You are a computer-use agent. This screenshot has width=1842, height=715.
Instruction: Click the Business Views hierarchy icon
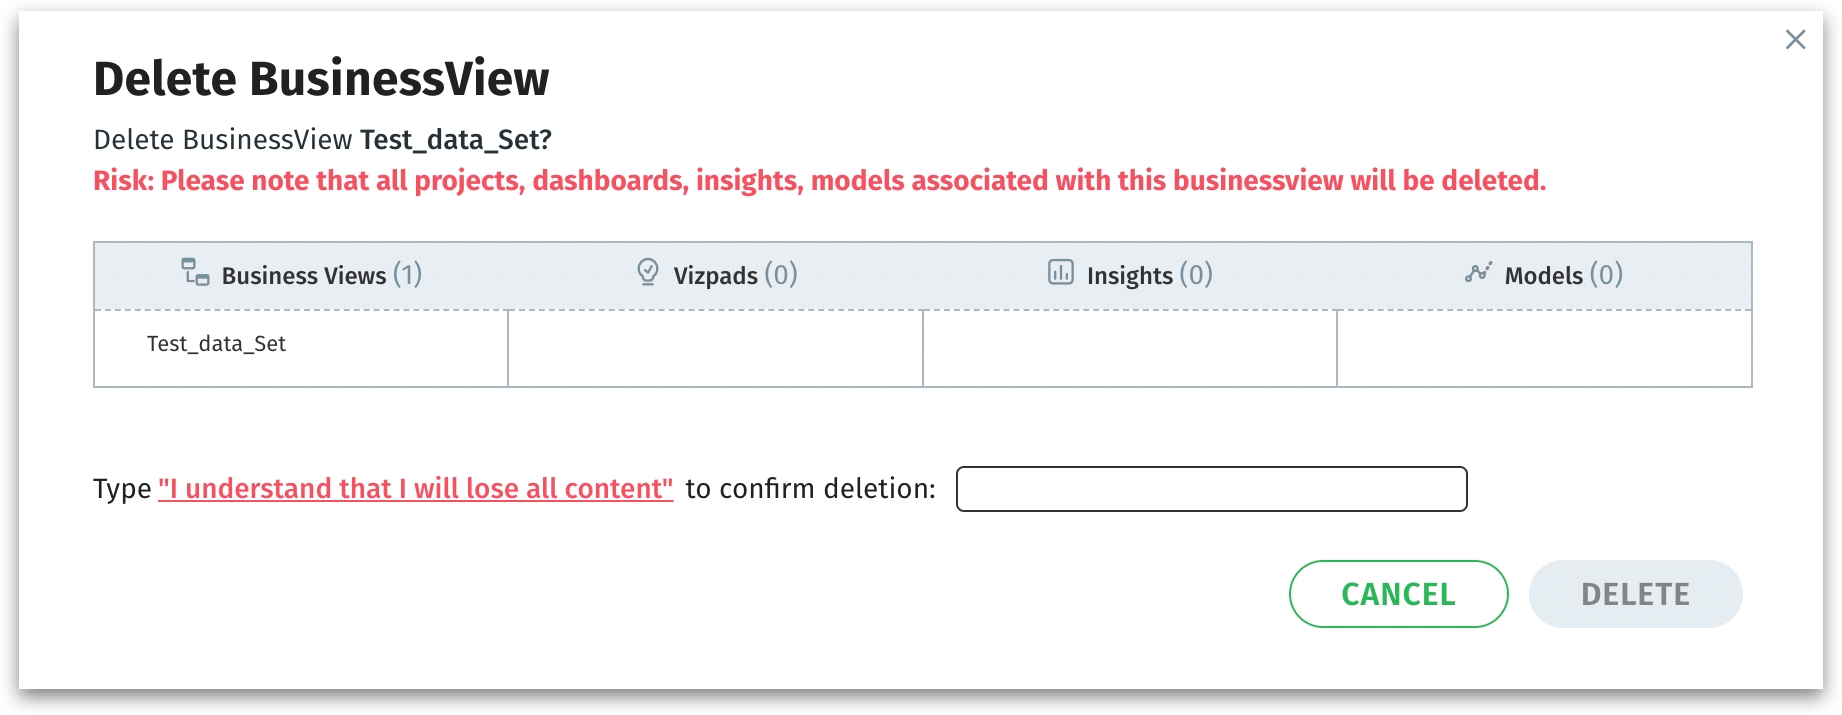click(195, 272)
